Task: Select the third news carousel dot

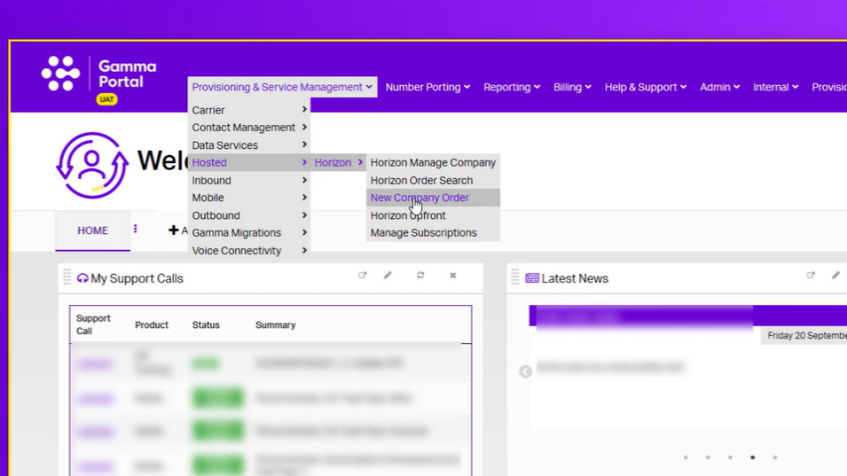Action: 730,458
